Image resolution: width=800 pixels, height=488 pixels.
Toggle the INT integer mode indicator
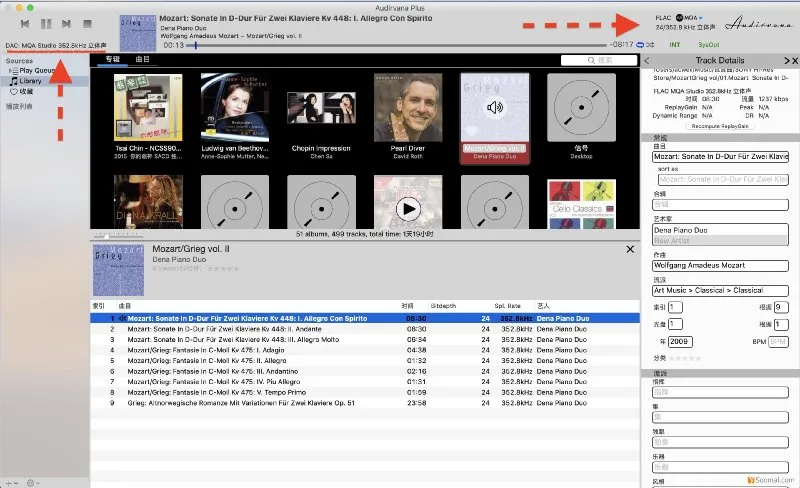674,45
